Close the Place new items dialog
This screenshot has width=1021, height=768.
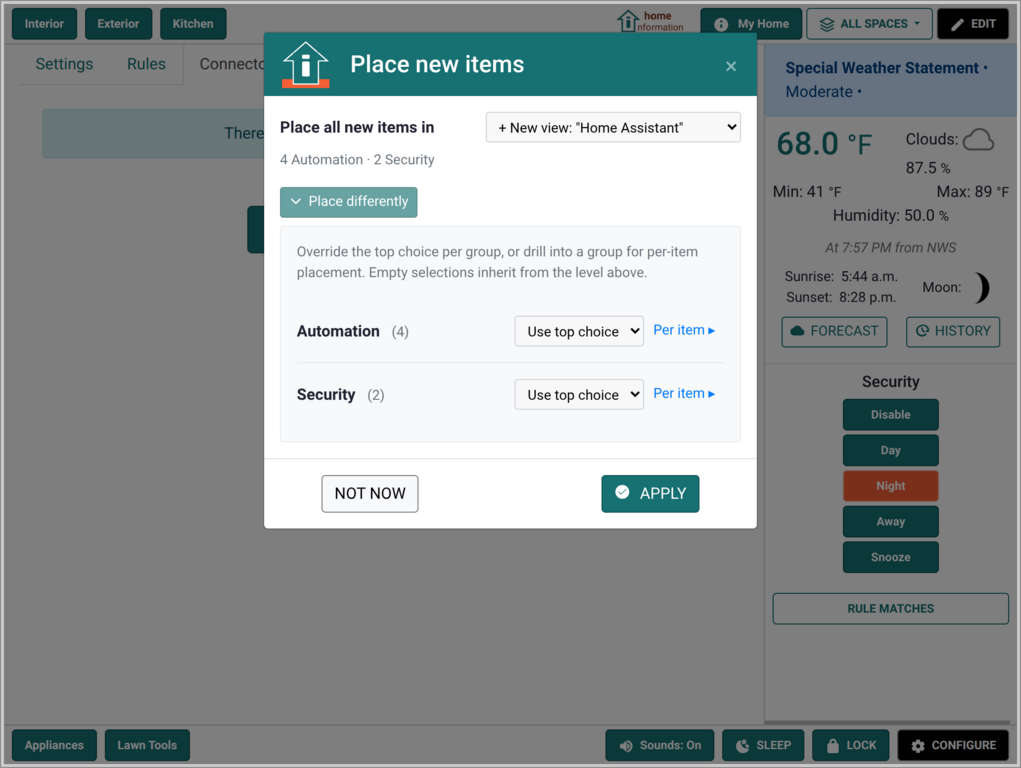tap(731, 66)
